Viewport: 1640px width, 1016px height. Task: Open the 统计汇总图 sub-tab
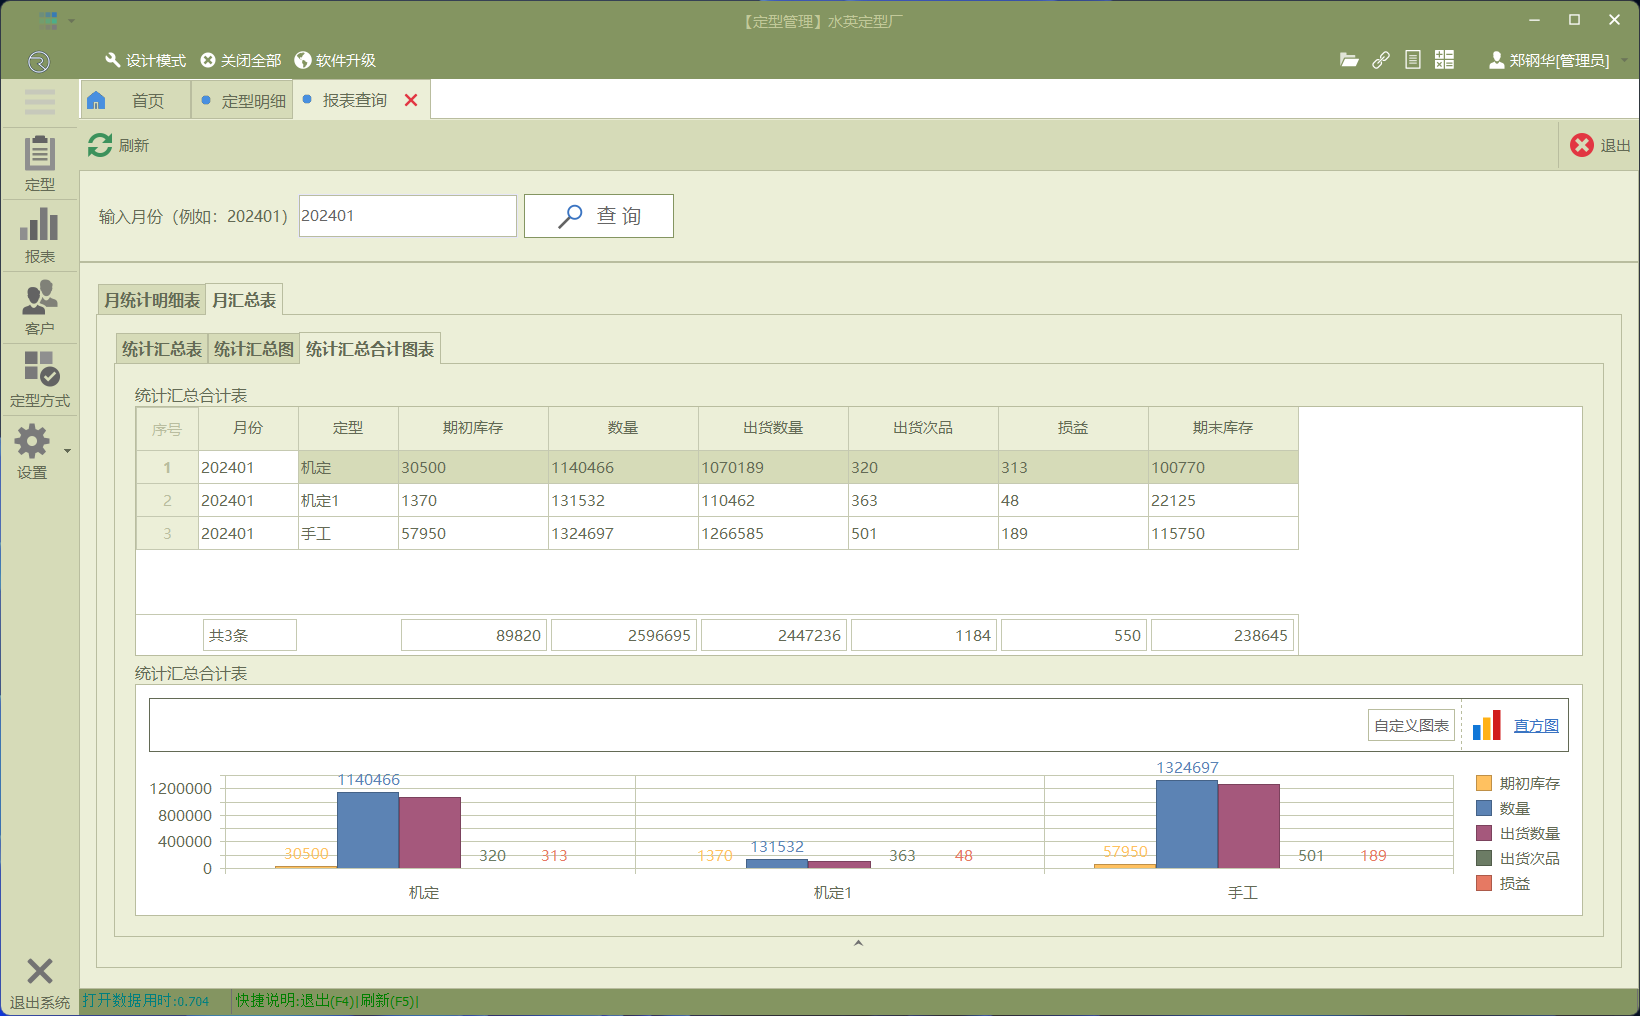click(254, 348)
